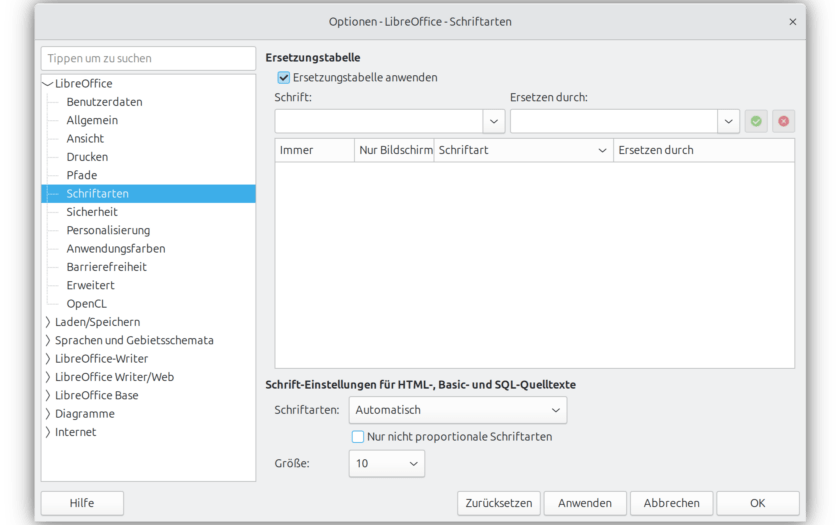Click the Anwenden button
The image size is (840, 525).
[585, 503]
